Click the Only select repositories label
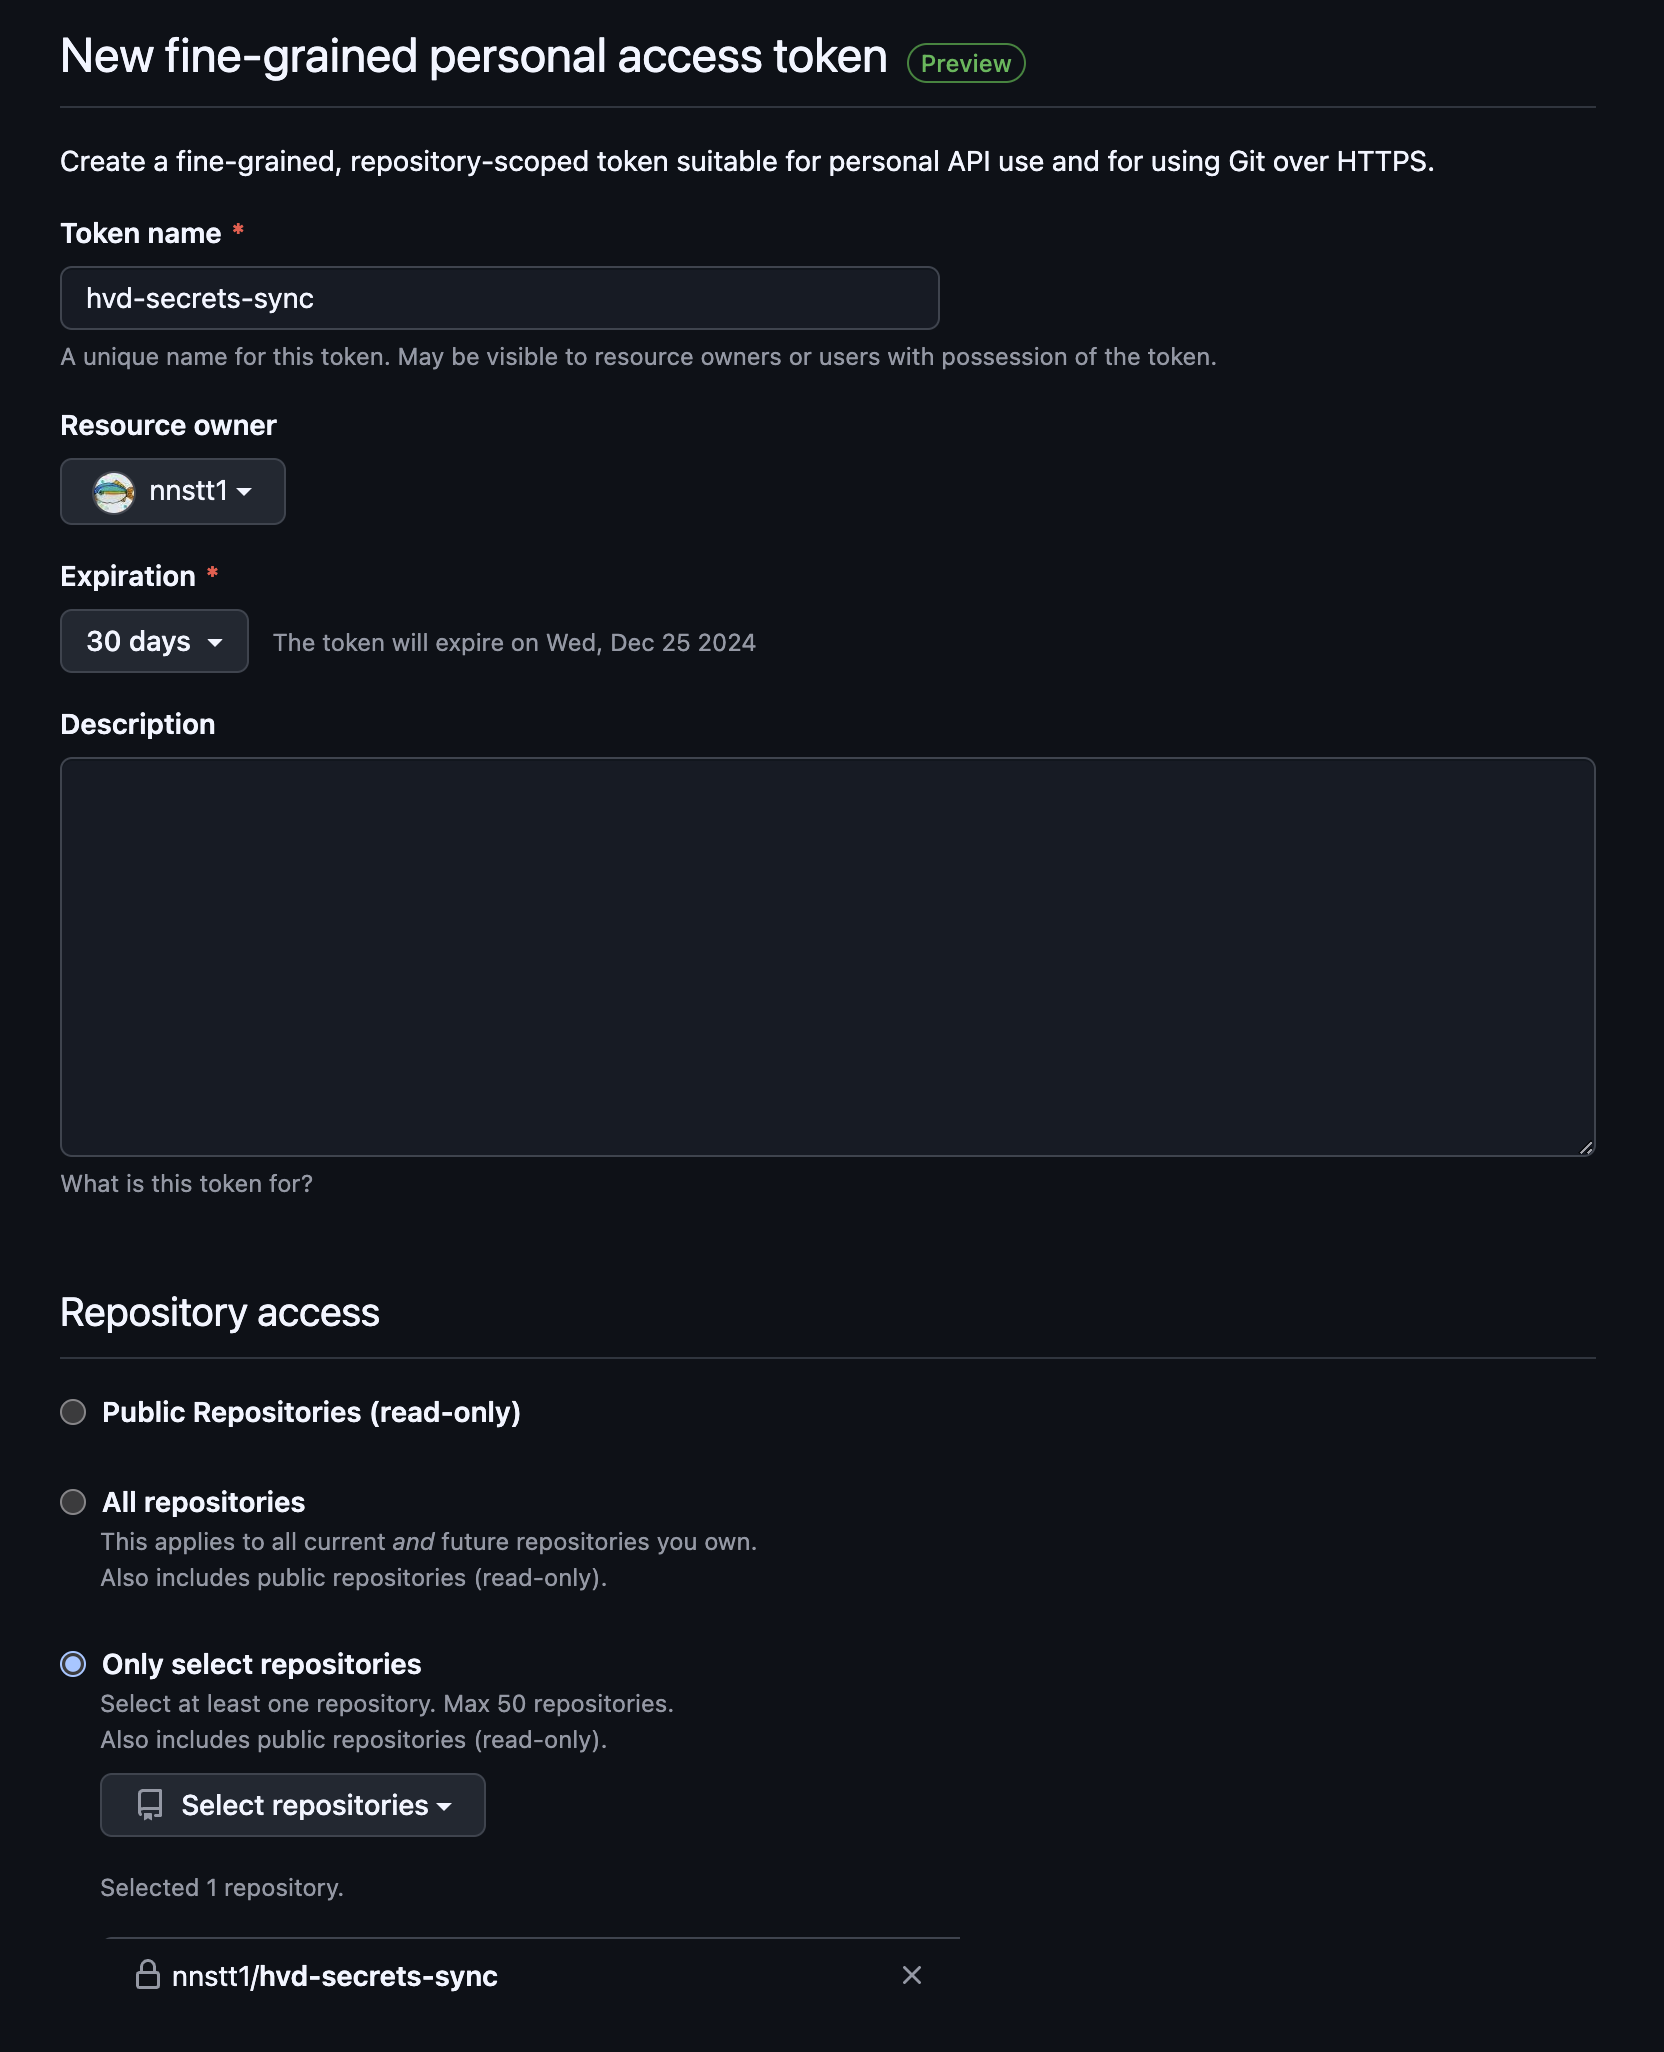 pos(262,1664)
